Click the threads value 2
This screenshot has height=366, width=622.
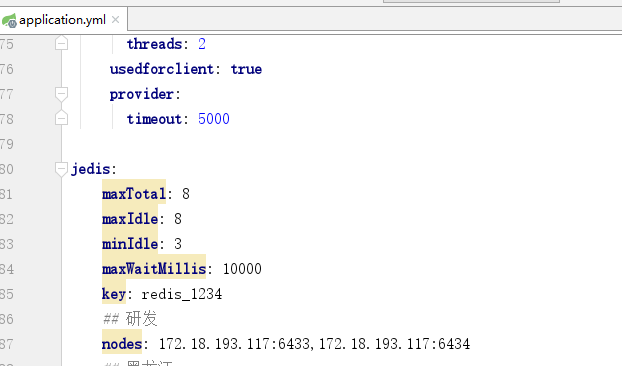(x=202, y=44)
